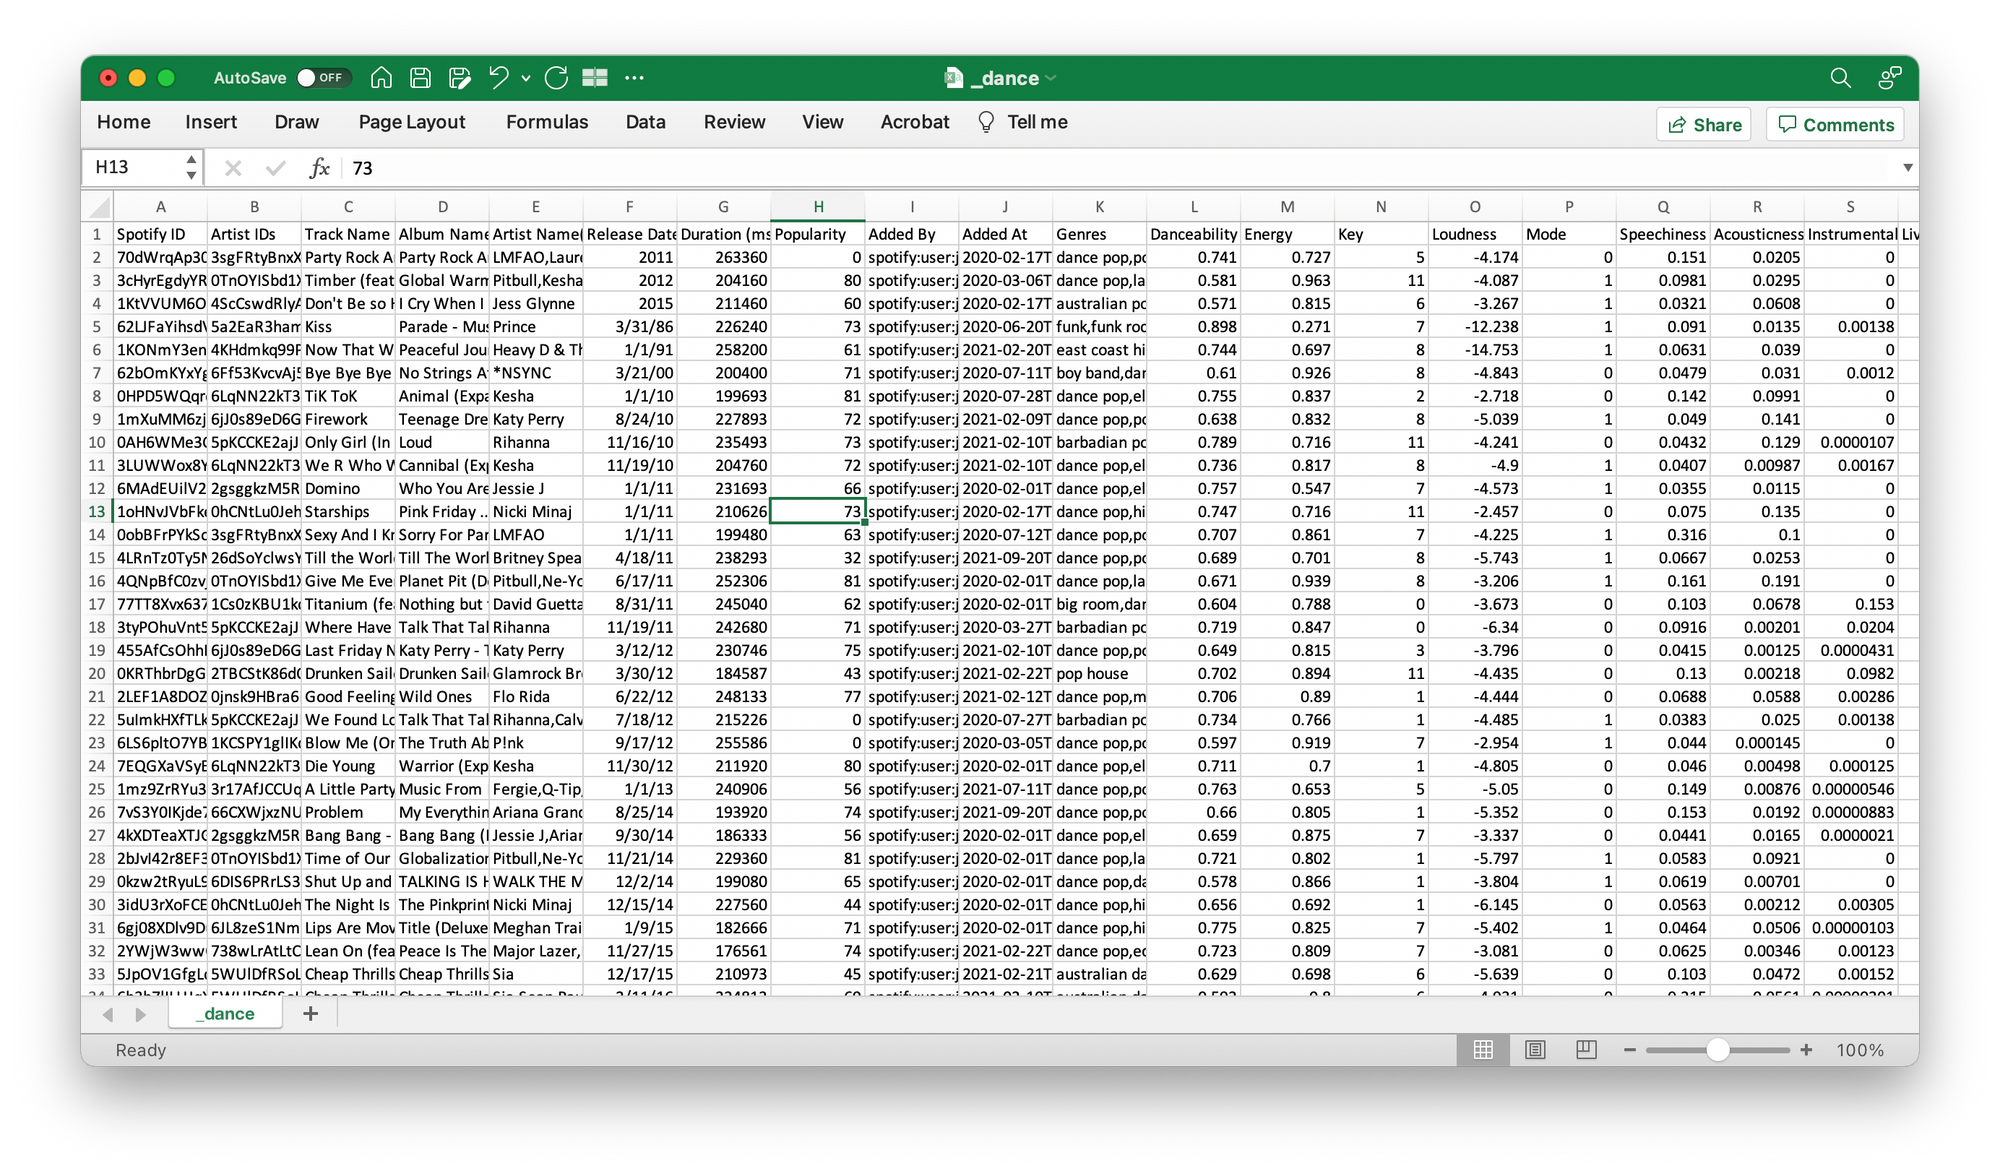Select Page Layout view icon in status bar

tap(1535, 1050)
